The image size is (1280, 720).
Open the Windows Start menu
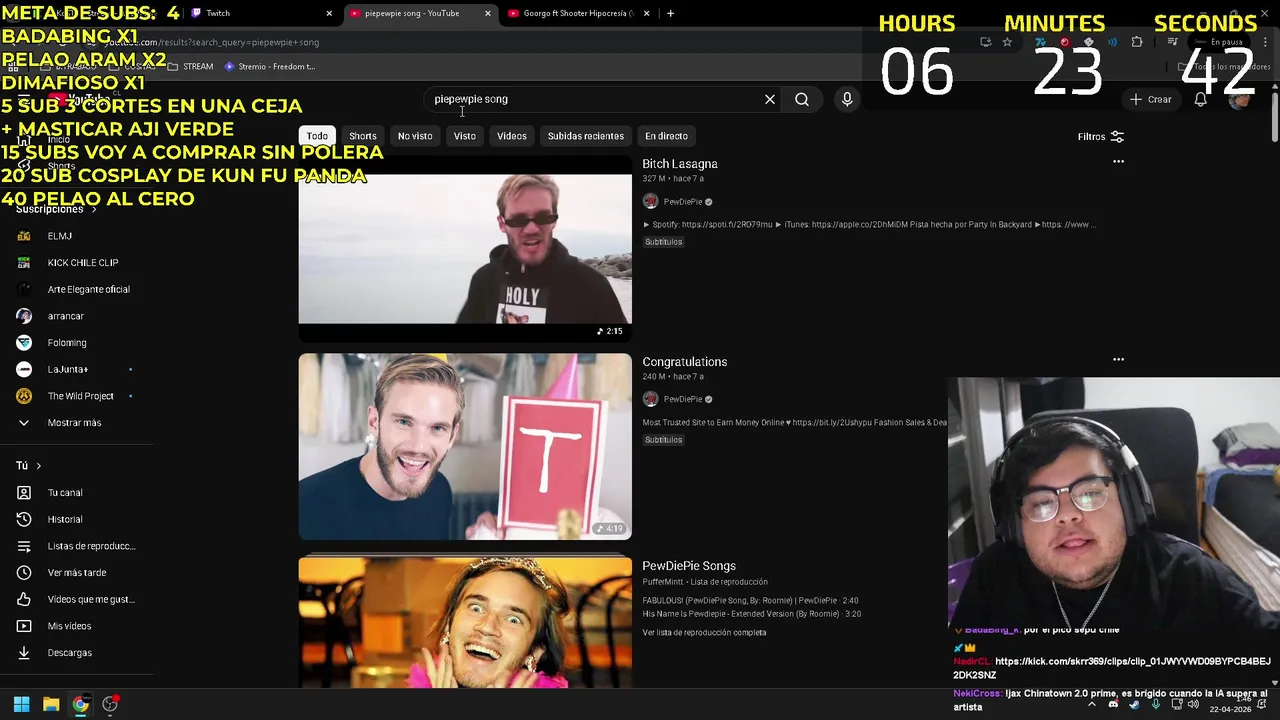click(x=21, y=704)
